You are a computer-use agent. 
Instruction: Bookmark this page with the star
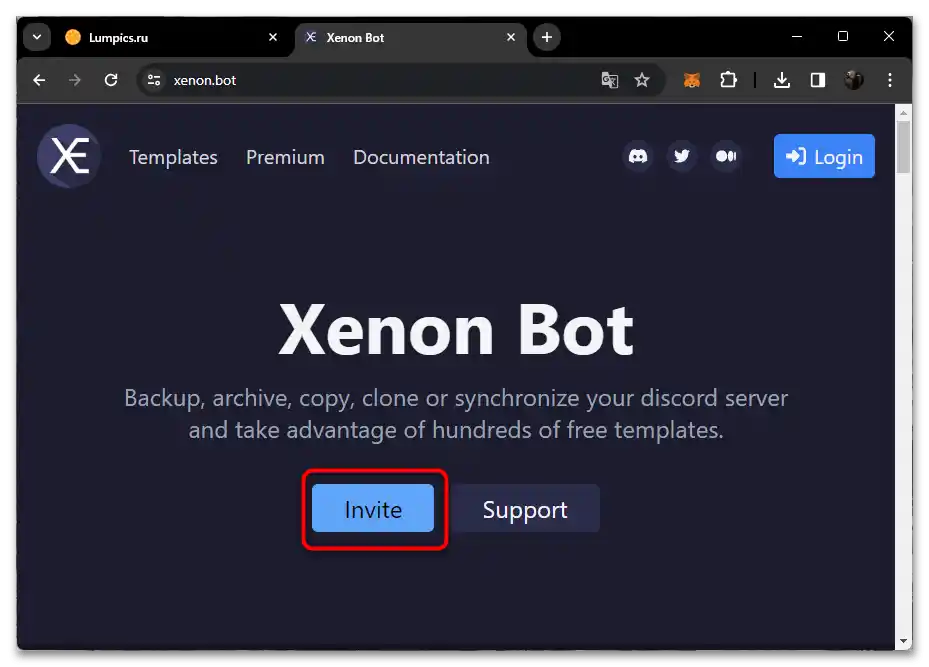click(x=642, y=80)
